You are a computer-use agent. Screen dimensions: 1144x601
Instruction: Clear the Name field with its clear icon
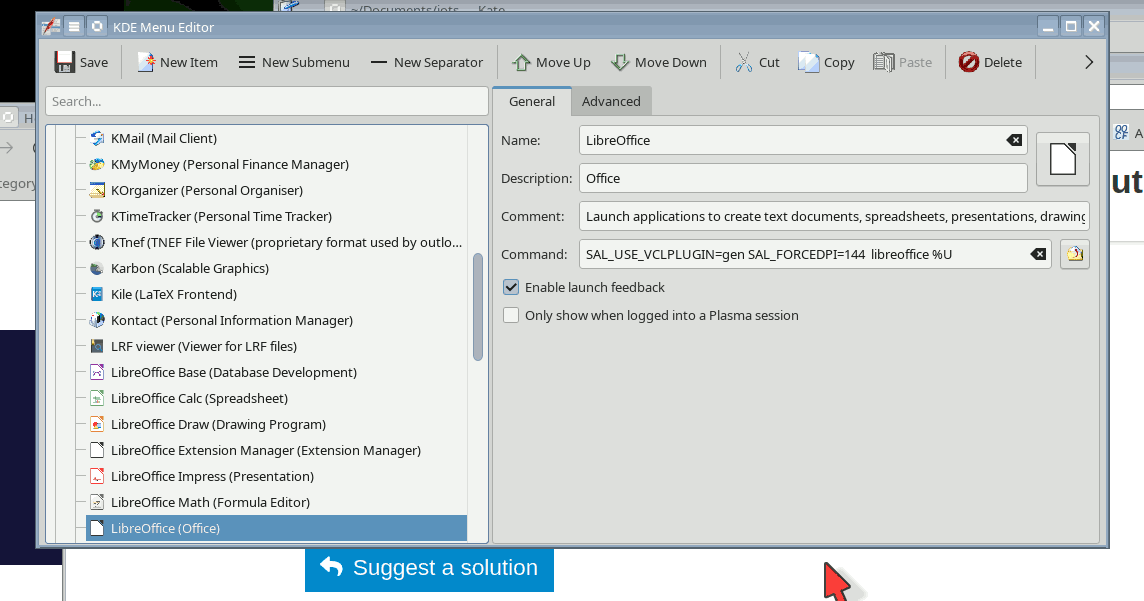(1014, 140)
